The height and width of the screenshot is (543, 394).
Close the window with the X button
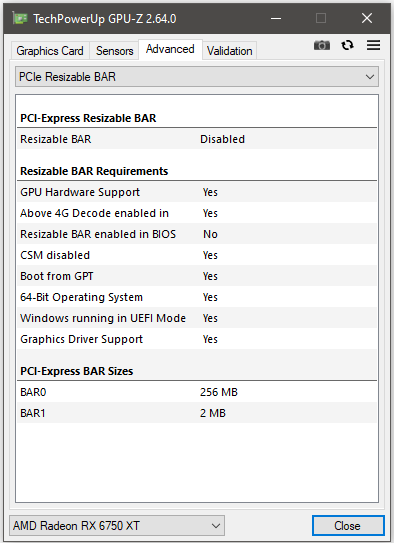367,18
